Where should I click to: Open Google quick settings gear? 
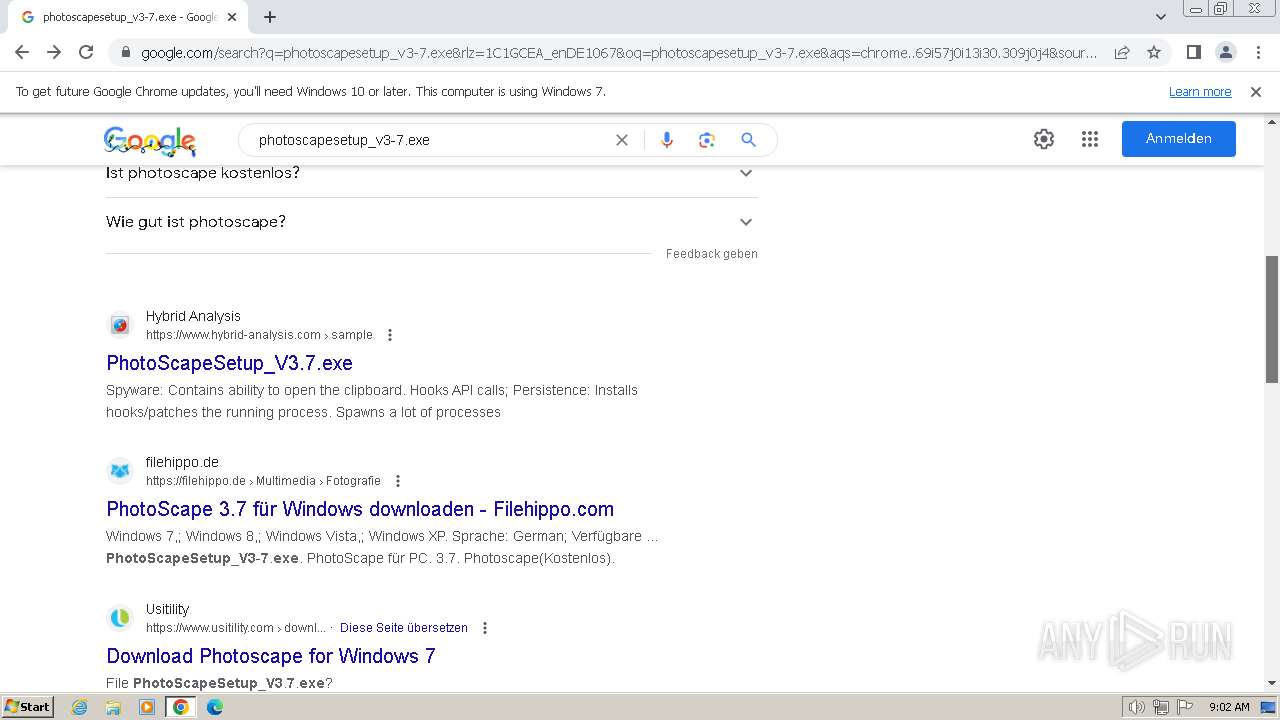click(1044, 139)
